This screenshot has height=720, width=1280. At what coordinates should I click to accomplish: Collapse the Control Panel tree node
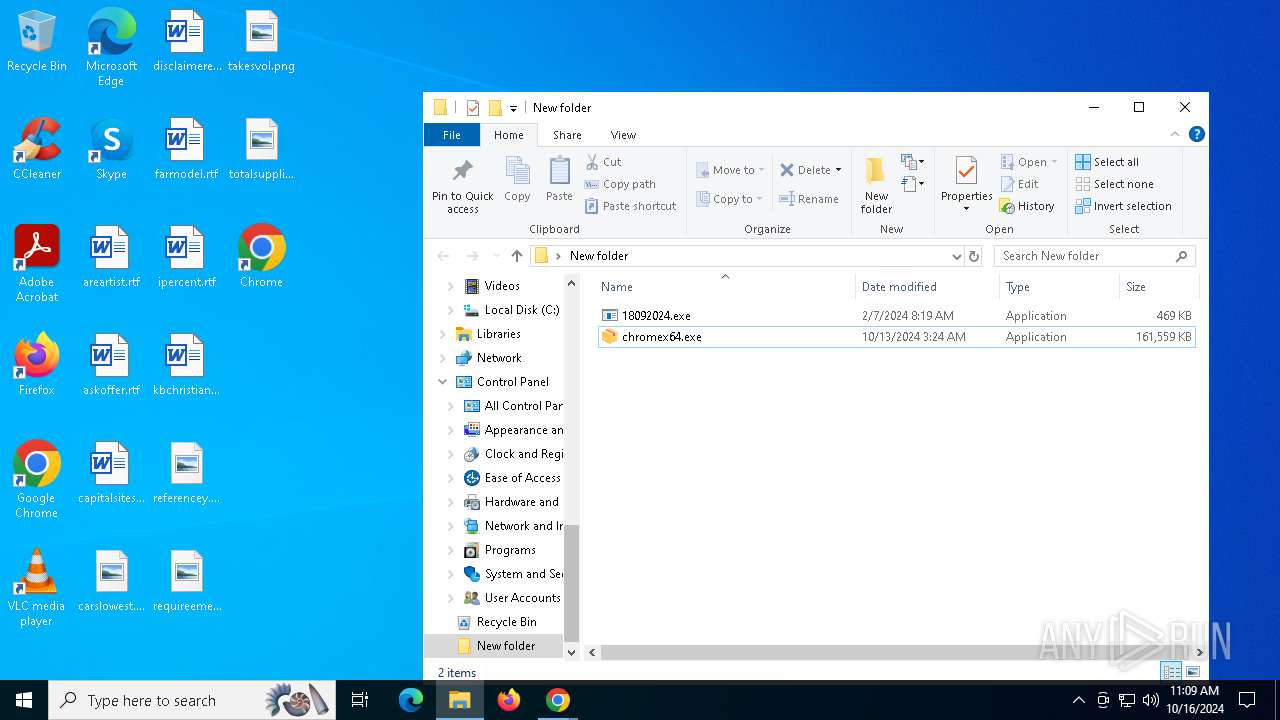[443, 382]
